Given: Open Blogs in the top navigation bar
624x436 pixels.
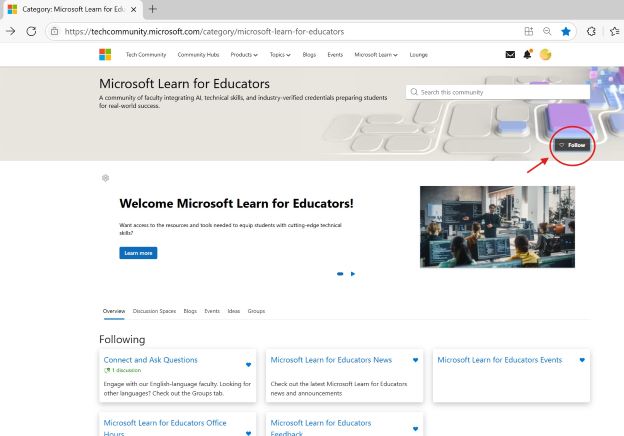Looking at the screenshot, I should pyautogui.click(x=309, y=55).
